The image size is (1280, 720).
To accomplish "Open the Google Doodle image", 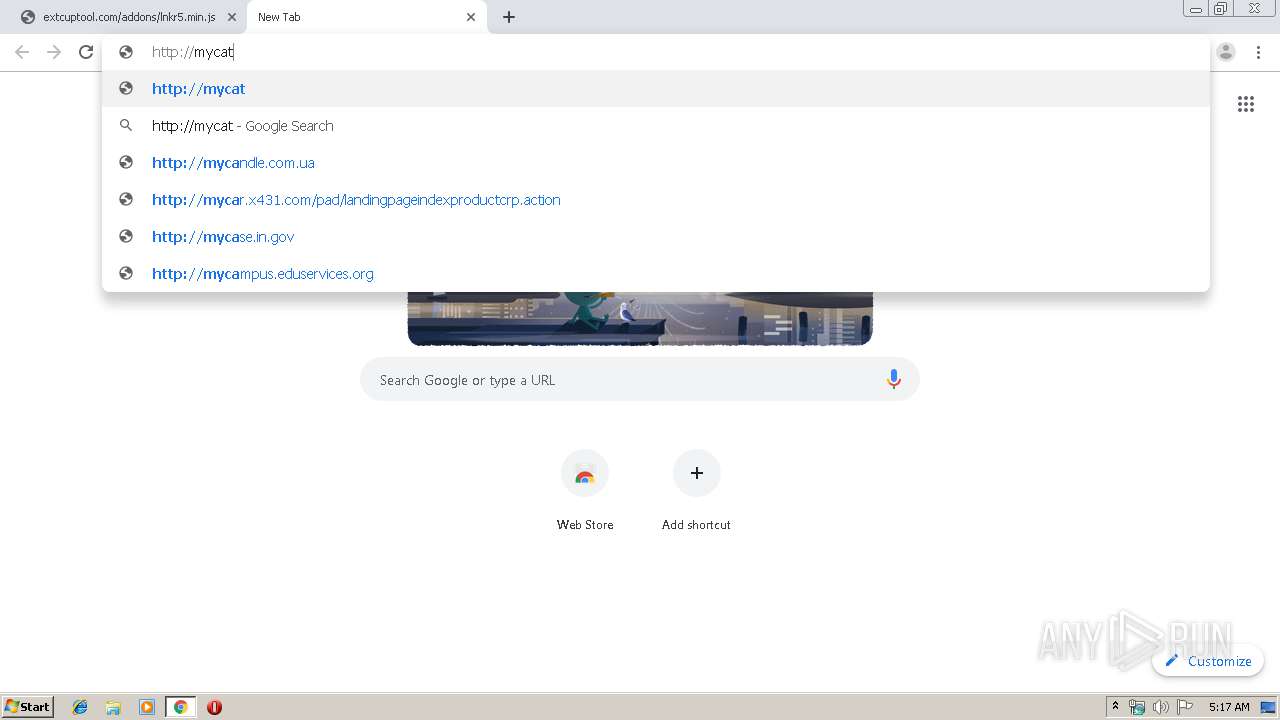I will [640, 319].
